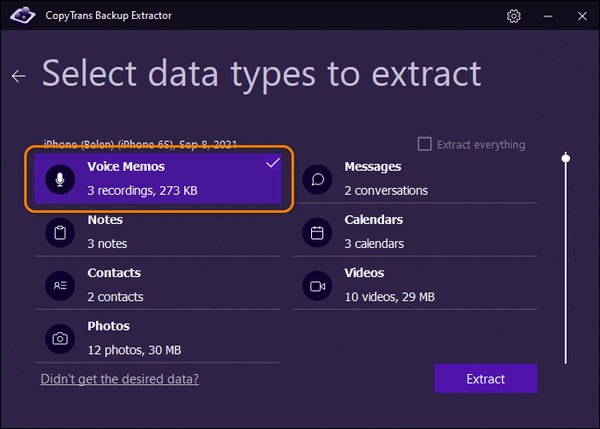Viewport: 600px width, 429px height.
Task: Click the Photos camera icon
Action: 60,339
